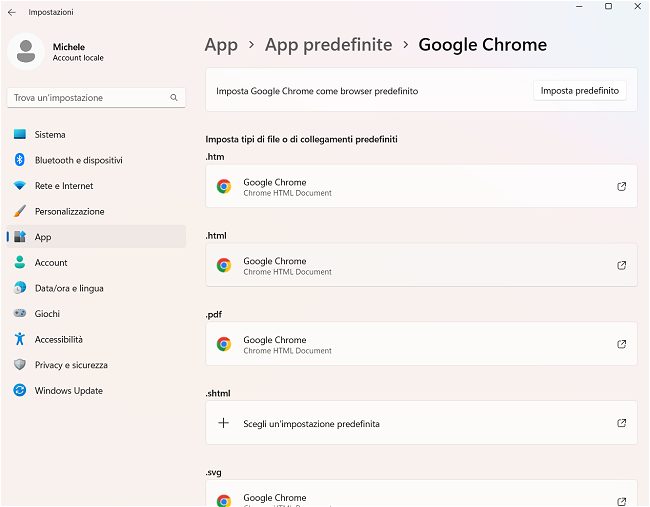Go to Giochi settings
Screen dimensions: 650x507
pos(96,314)
